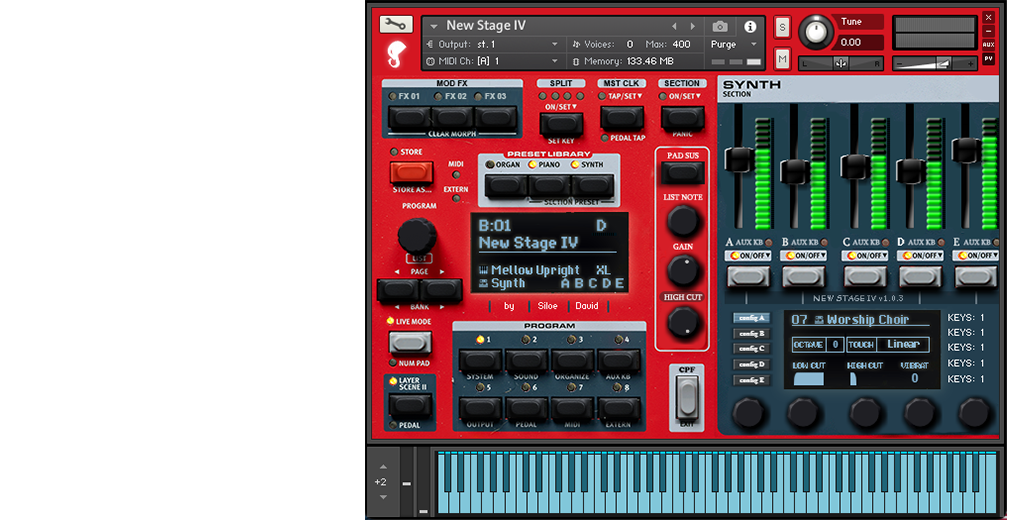Select the config B tab
The image size is (1012, 520).
tap(750, 333)
